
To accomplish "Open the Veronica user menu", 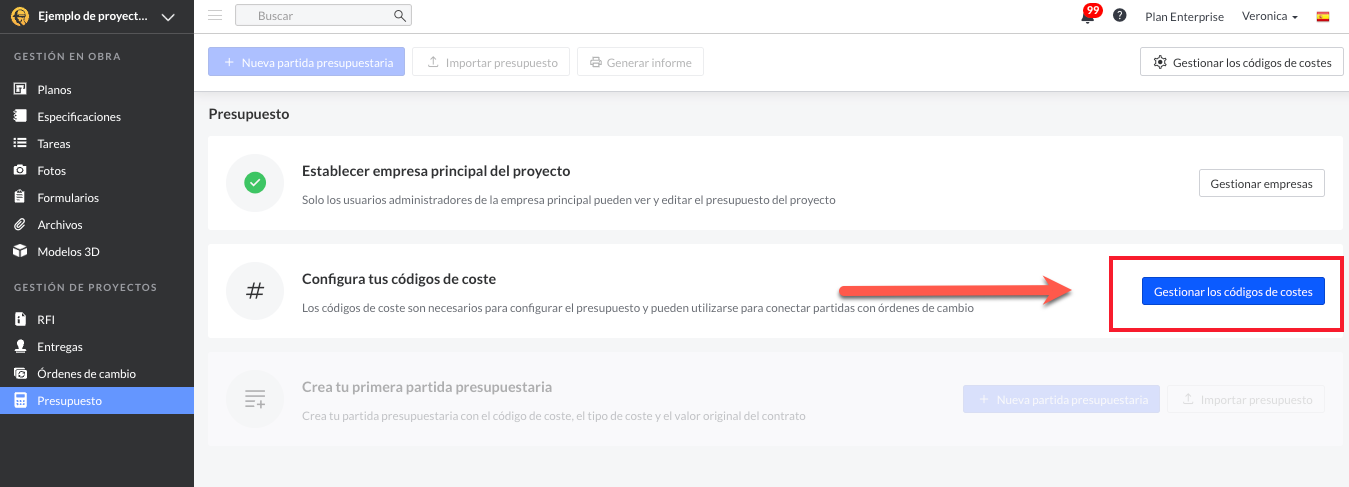I will (x=1270, y=16).
